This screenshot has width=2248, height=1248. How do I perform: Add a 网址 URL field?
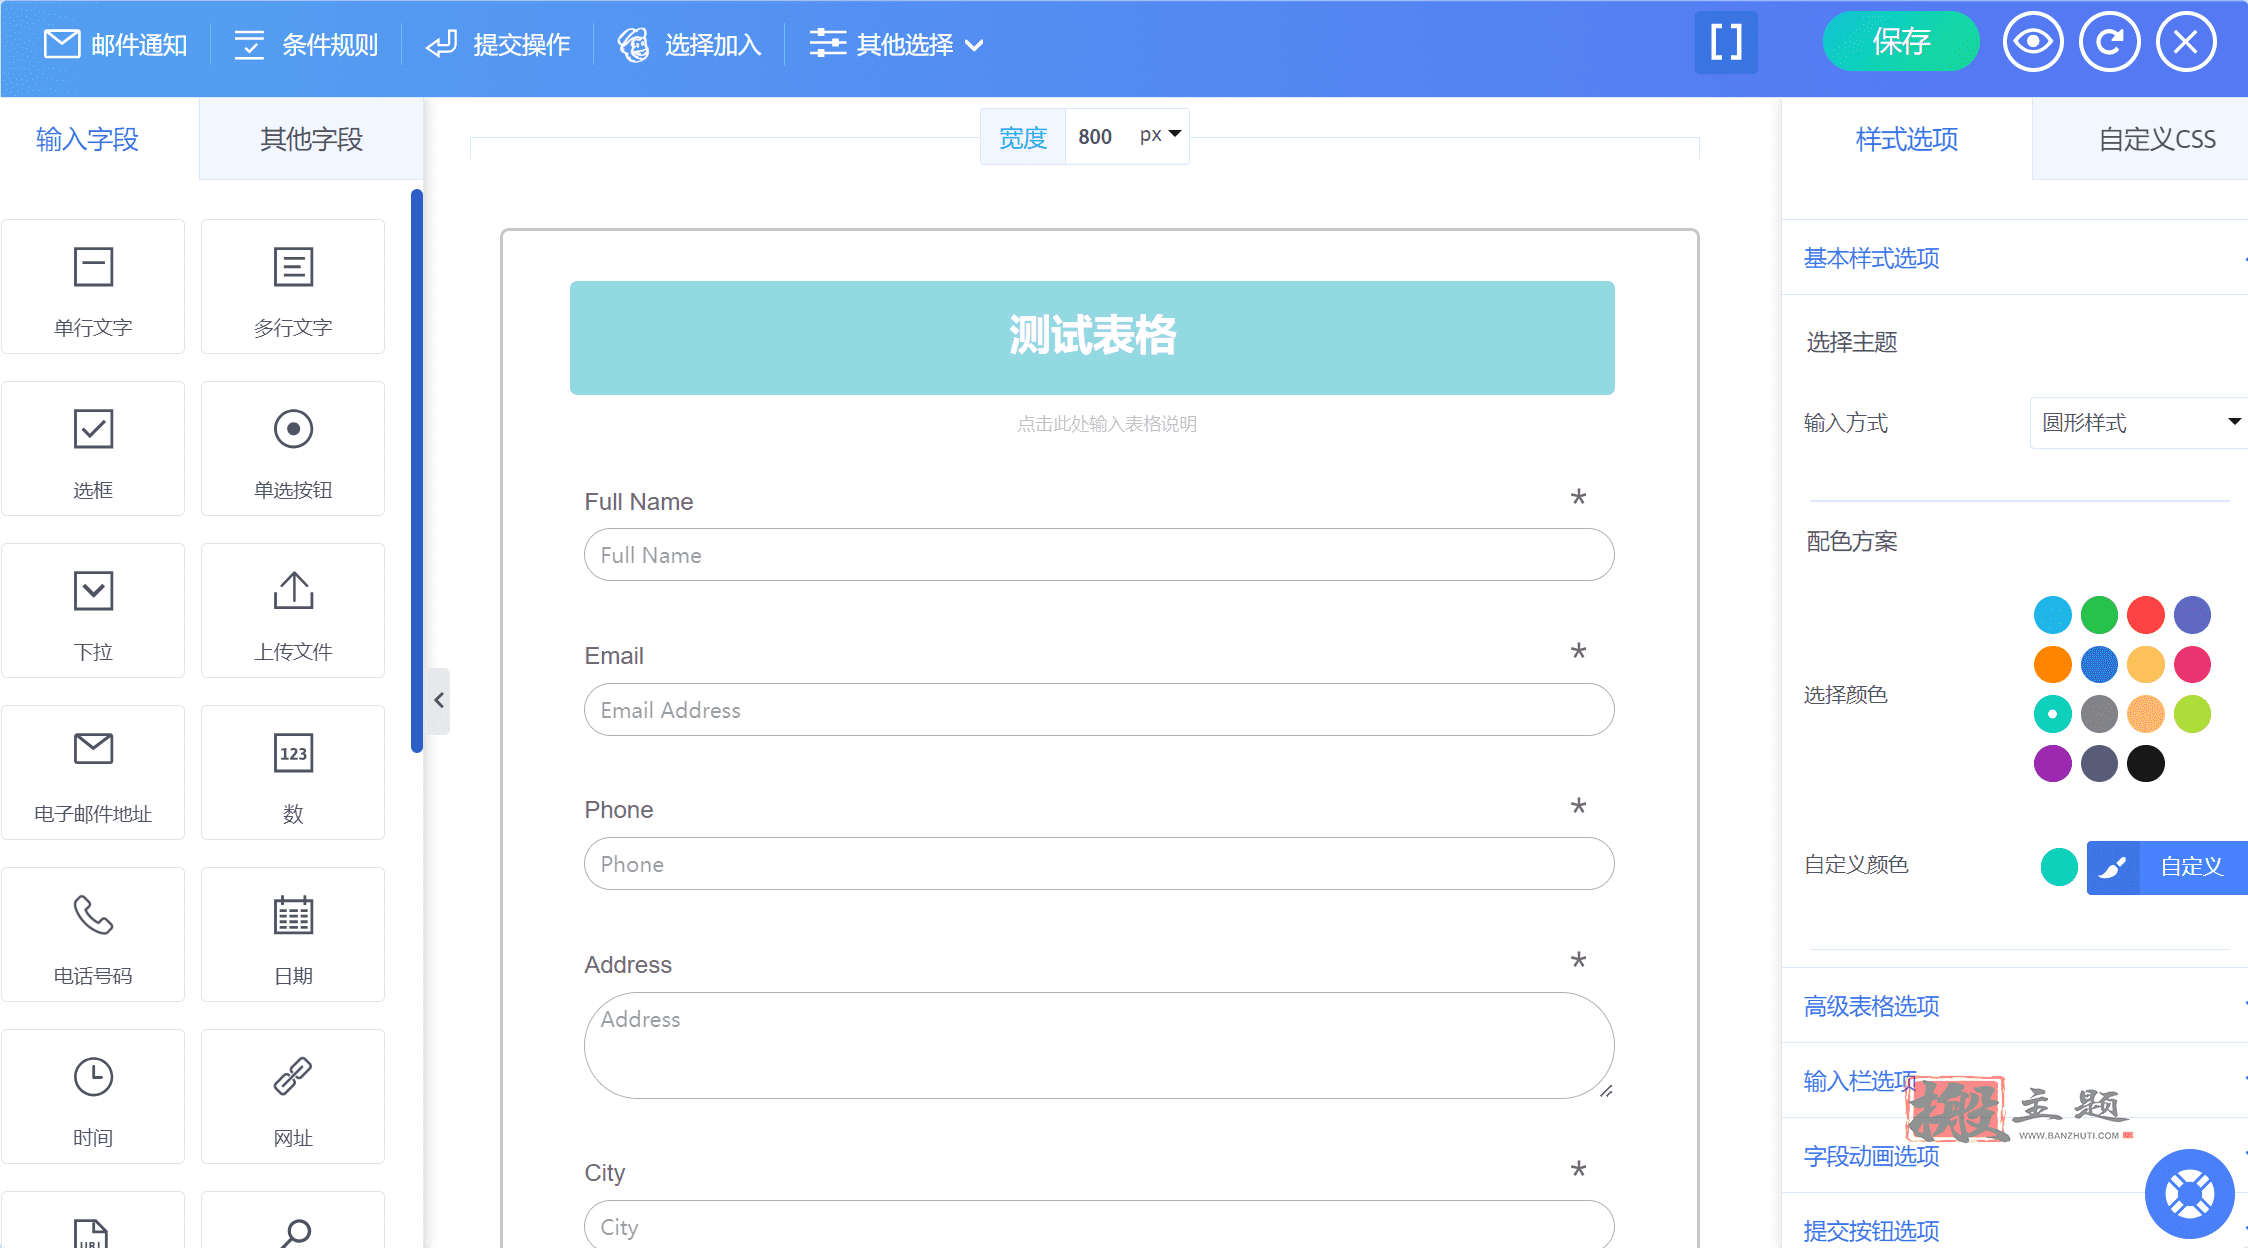pos(293,1097)
